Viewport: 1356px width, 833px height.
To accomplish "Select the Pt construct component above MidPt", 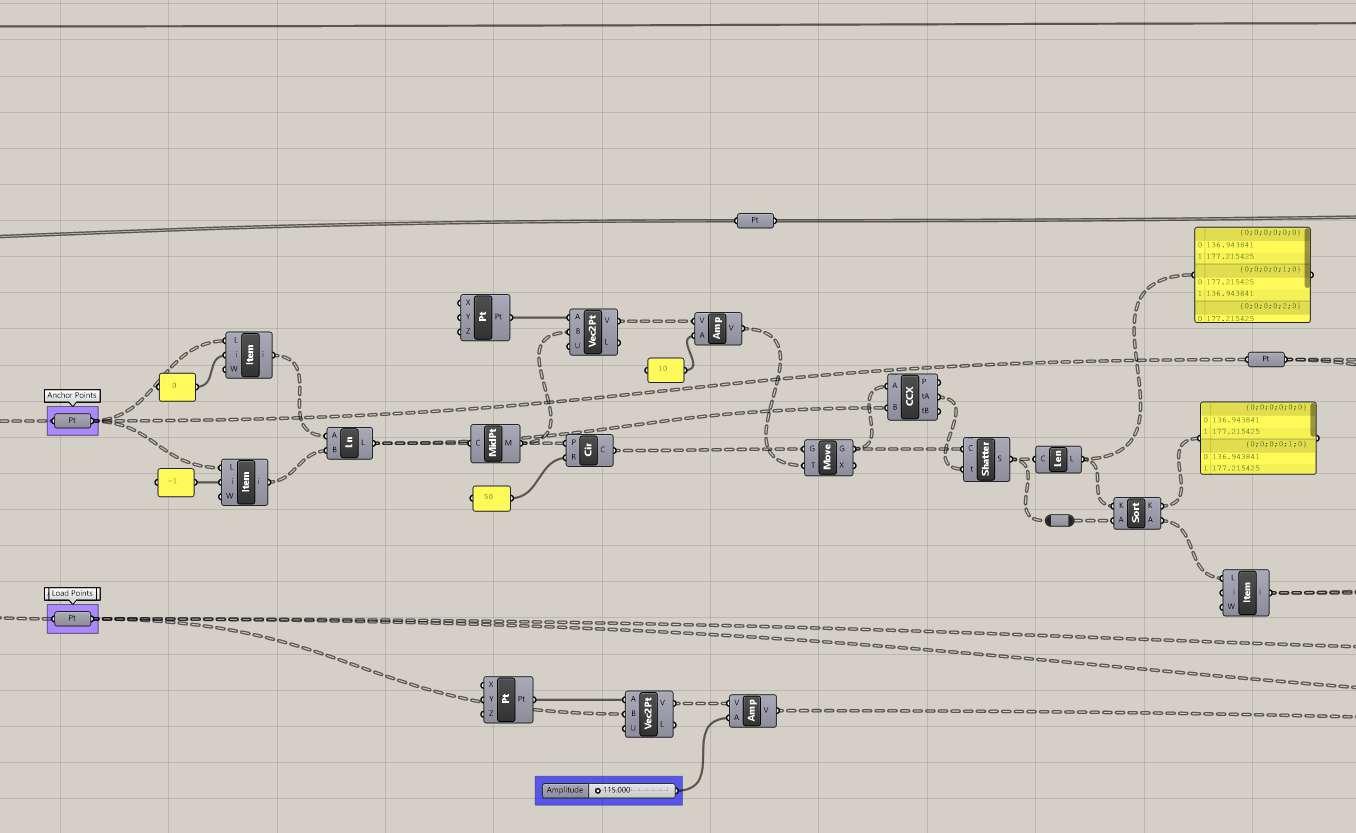I will tap(485, 317).
